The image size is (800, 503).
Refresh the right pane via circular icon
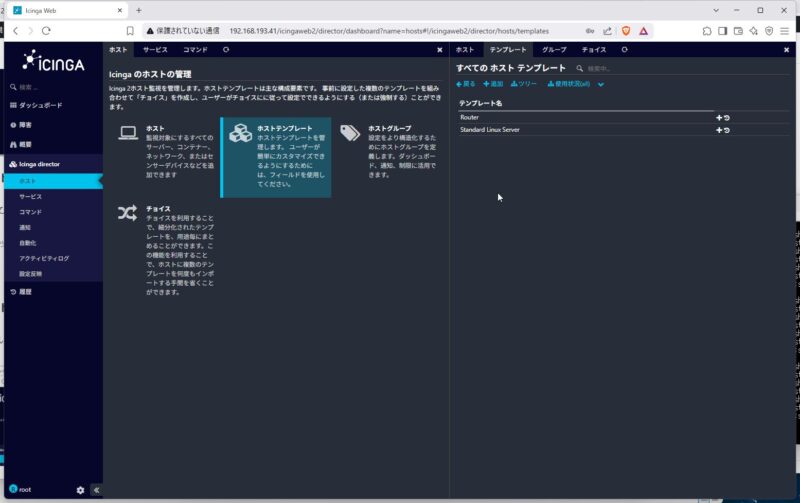coord(624,49)
